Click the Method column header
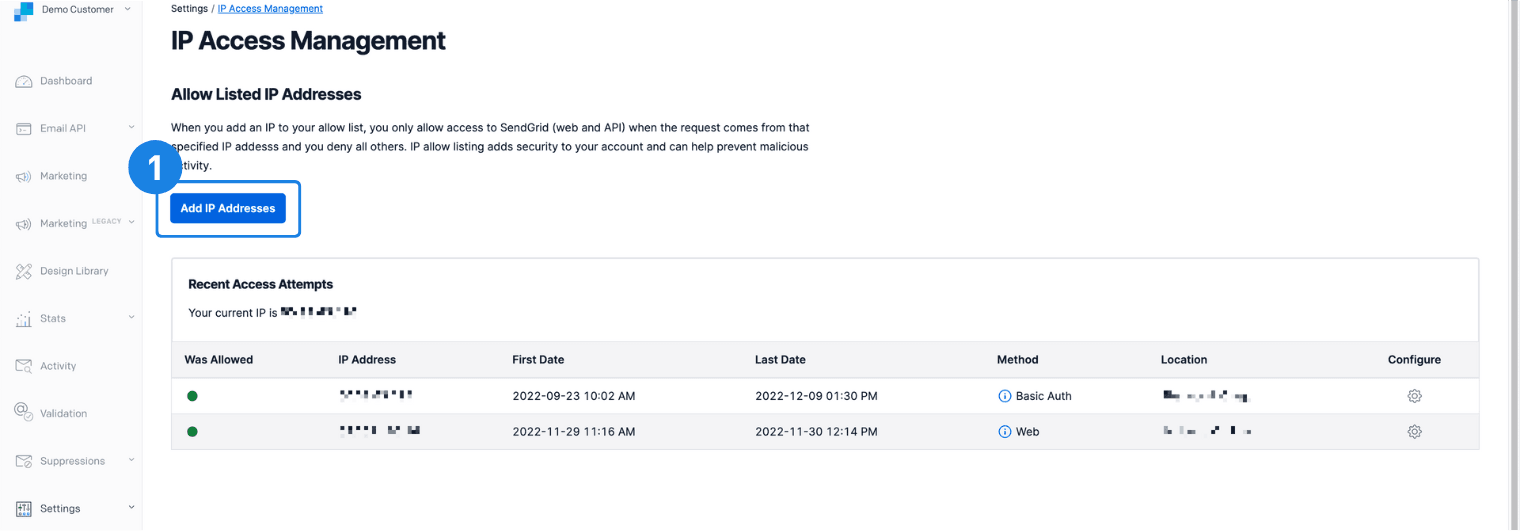This screenshot has width=1520, height=531. pos(1018,359)
